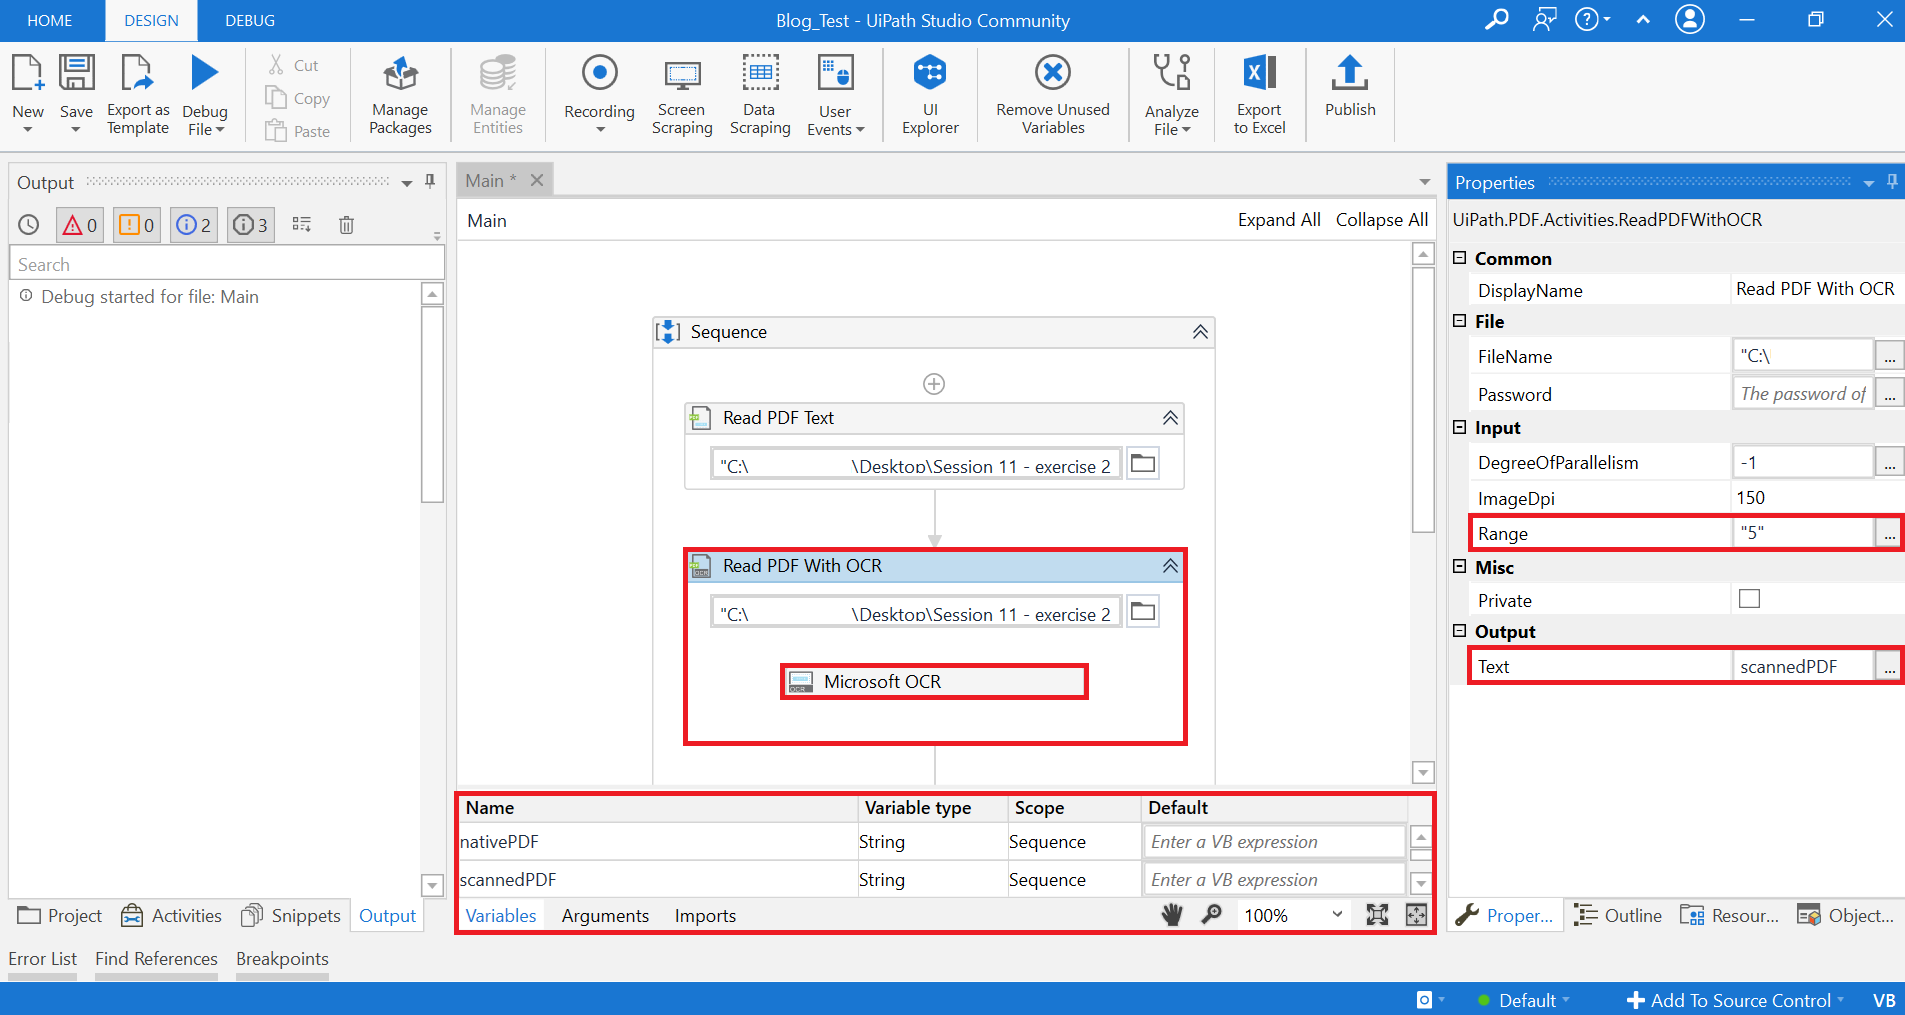
Task: Check the Private checkbox
Action: [1749, 599]
